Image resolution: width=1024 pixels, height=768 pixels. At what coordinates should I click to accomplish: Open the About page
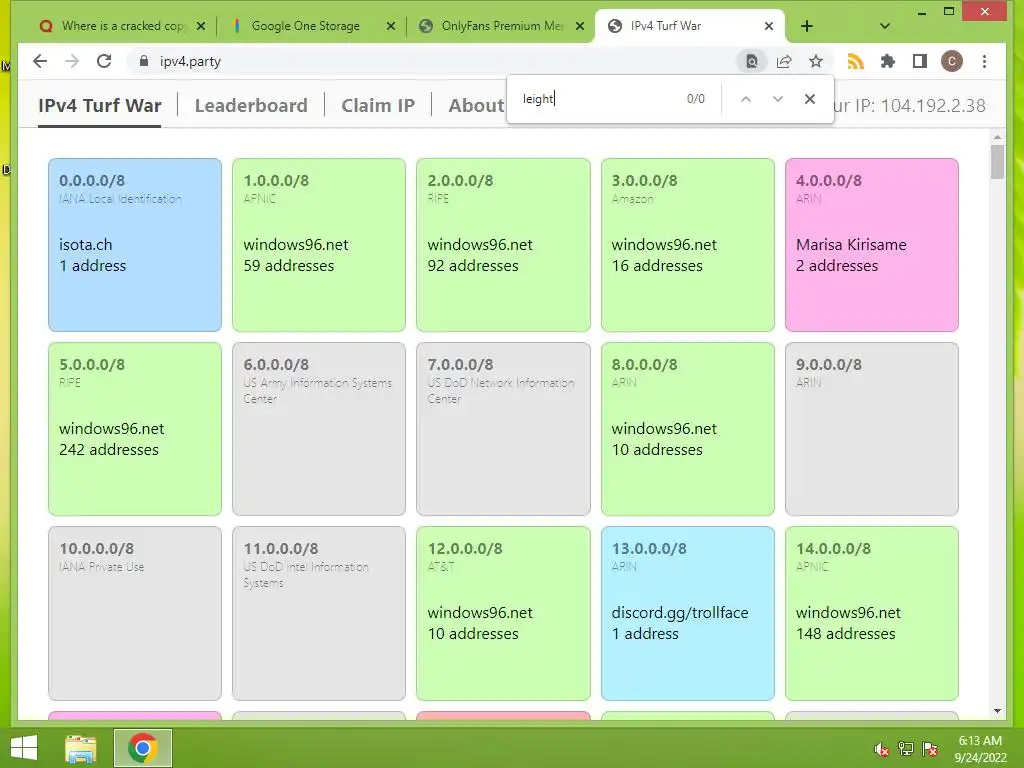click(x=476, y=105)
